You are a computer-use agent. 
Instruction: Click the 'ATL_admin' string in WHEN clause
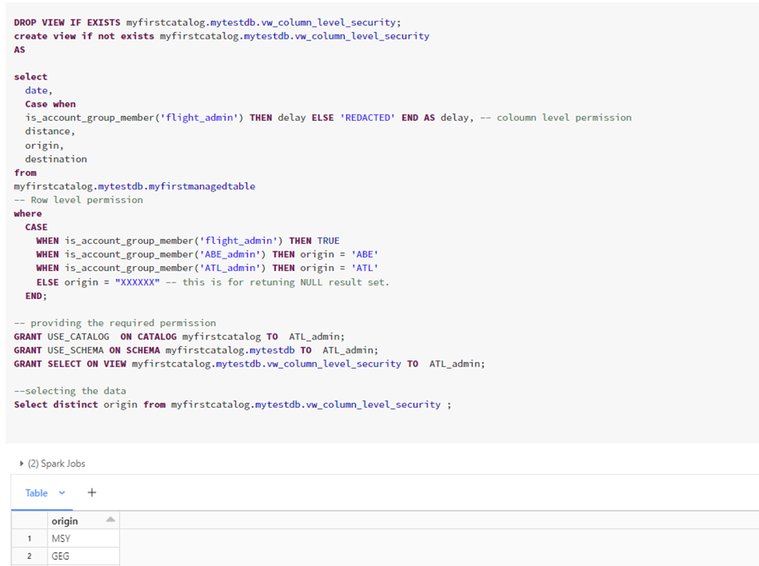pos(230,268)
